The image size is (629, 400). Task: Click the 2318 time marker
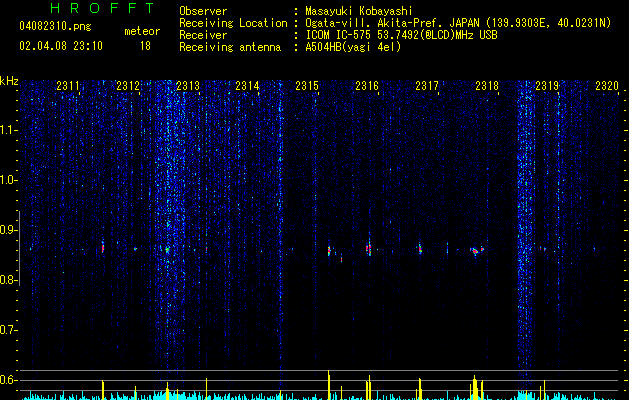(487, 86)
